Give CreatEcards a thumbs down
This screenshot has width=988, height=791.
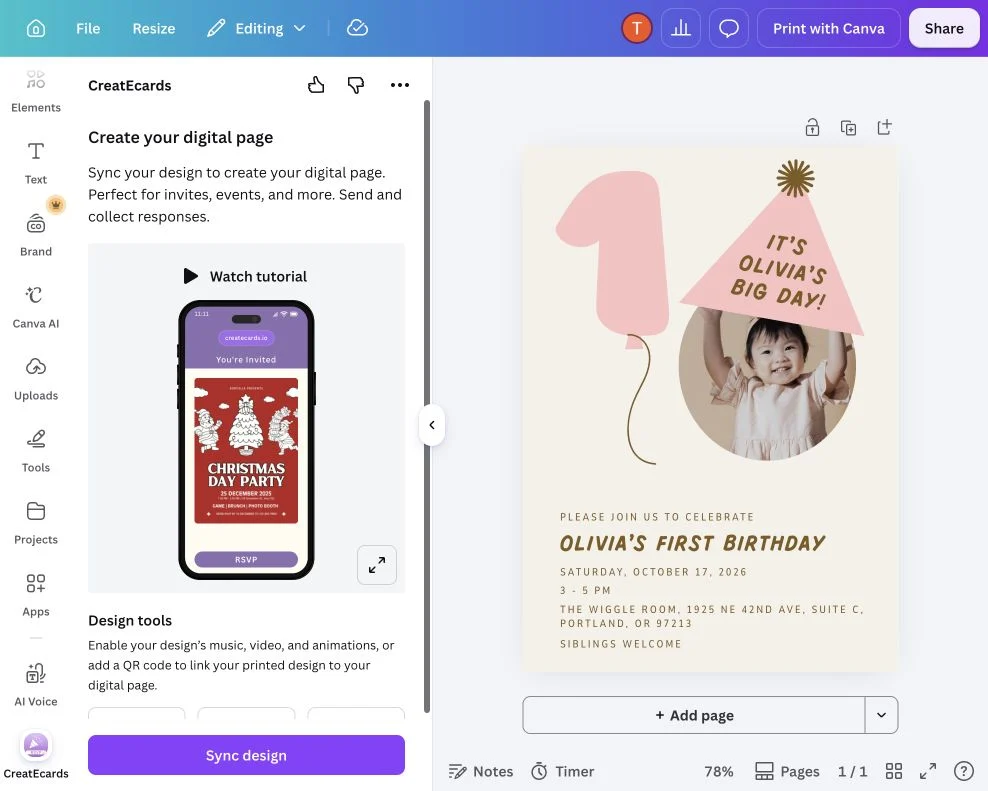click(356, 85)
